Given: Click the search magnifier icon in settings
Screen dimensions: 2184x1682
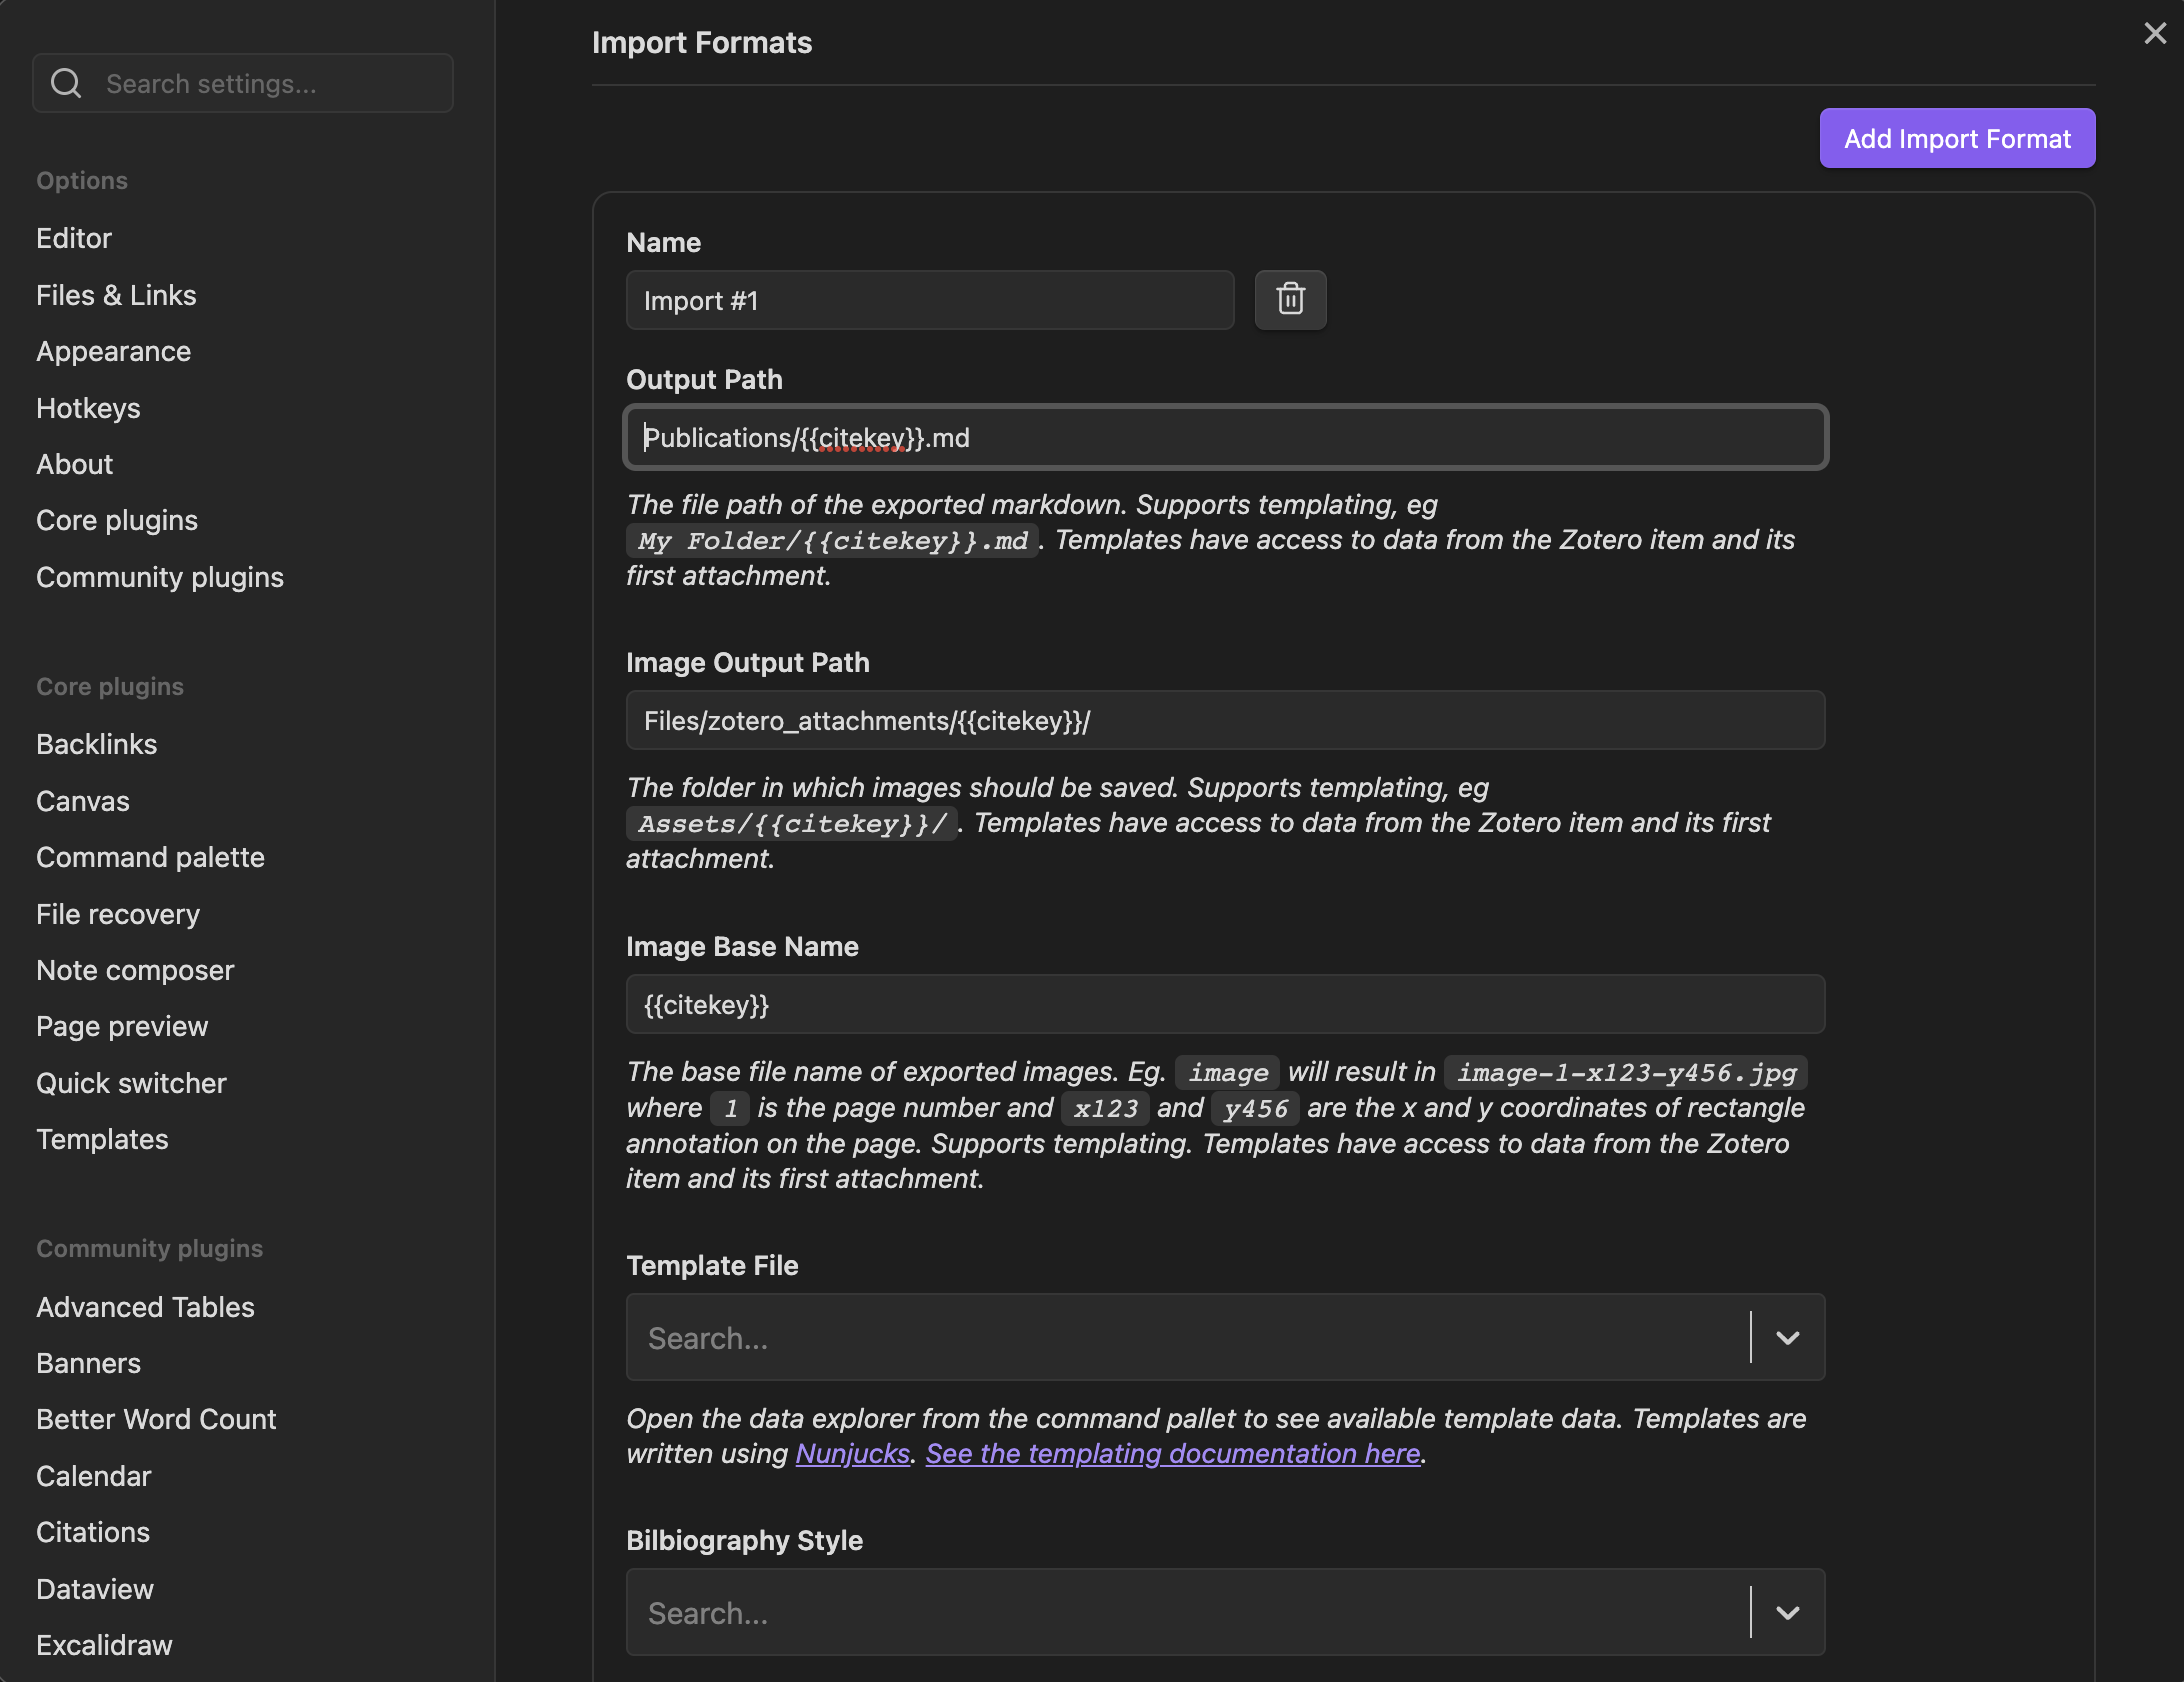Looking at the screenshot, I should pos(66,83).
